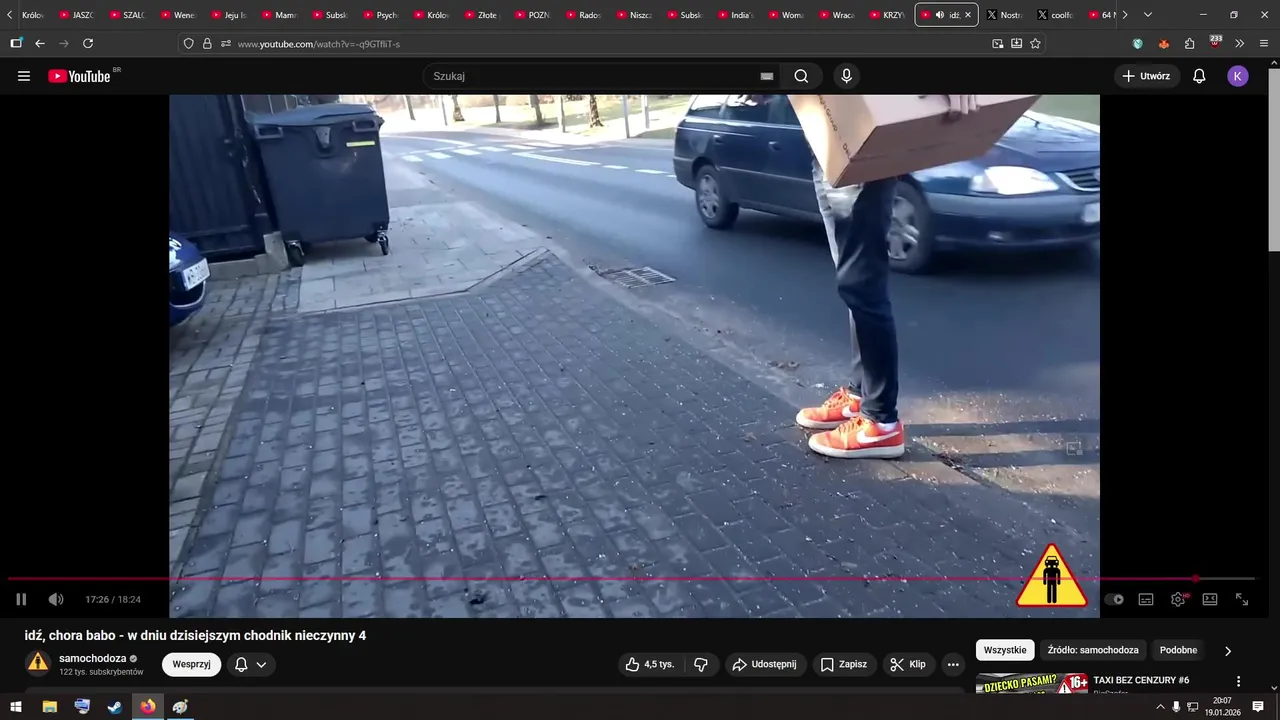Open the TAXI BEZ CENZURY #6 thumbnail
The width and height of the screenshot is (1280, 720).
(1032, 683)
